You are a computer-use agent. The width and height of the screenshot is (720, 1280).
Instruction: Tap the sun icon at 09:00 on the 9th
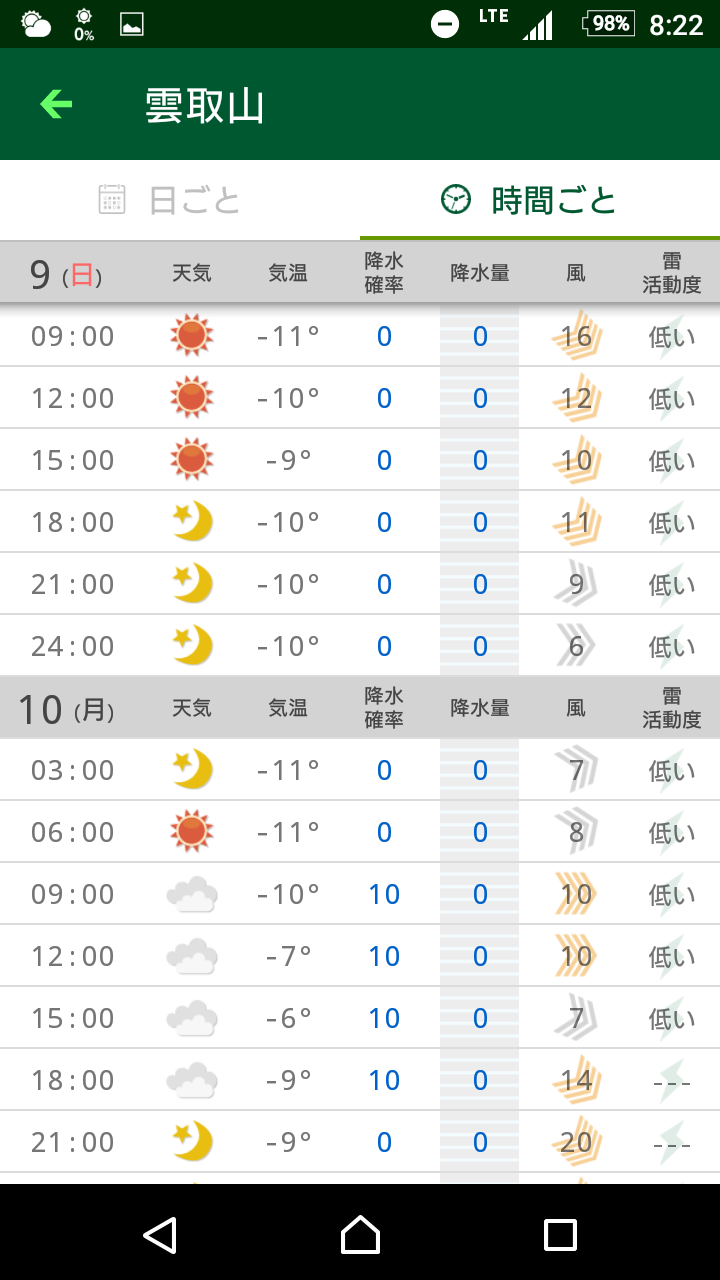click(192, 336)
